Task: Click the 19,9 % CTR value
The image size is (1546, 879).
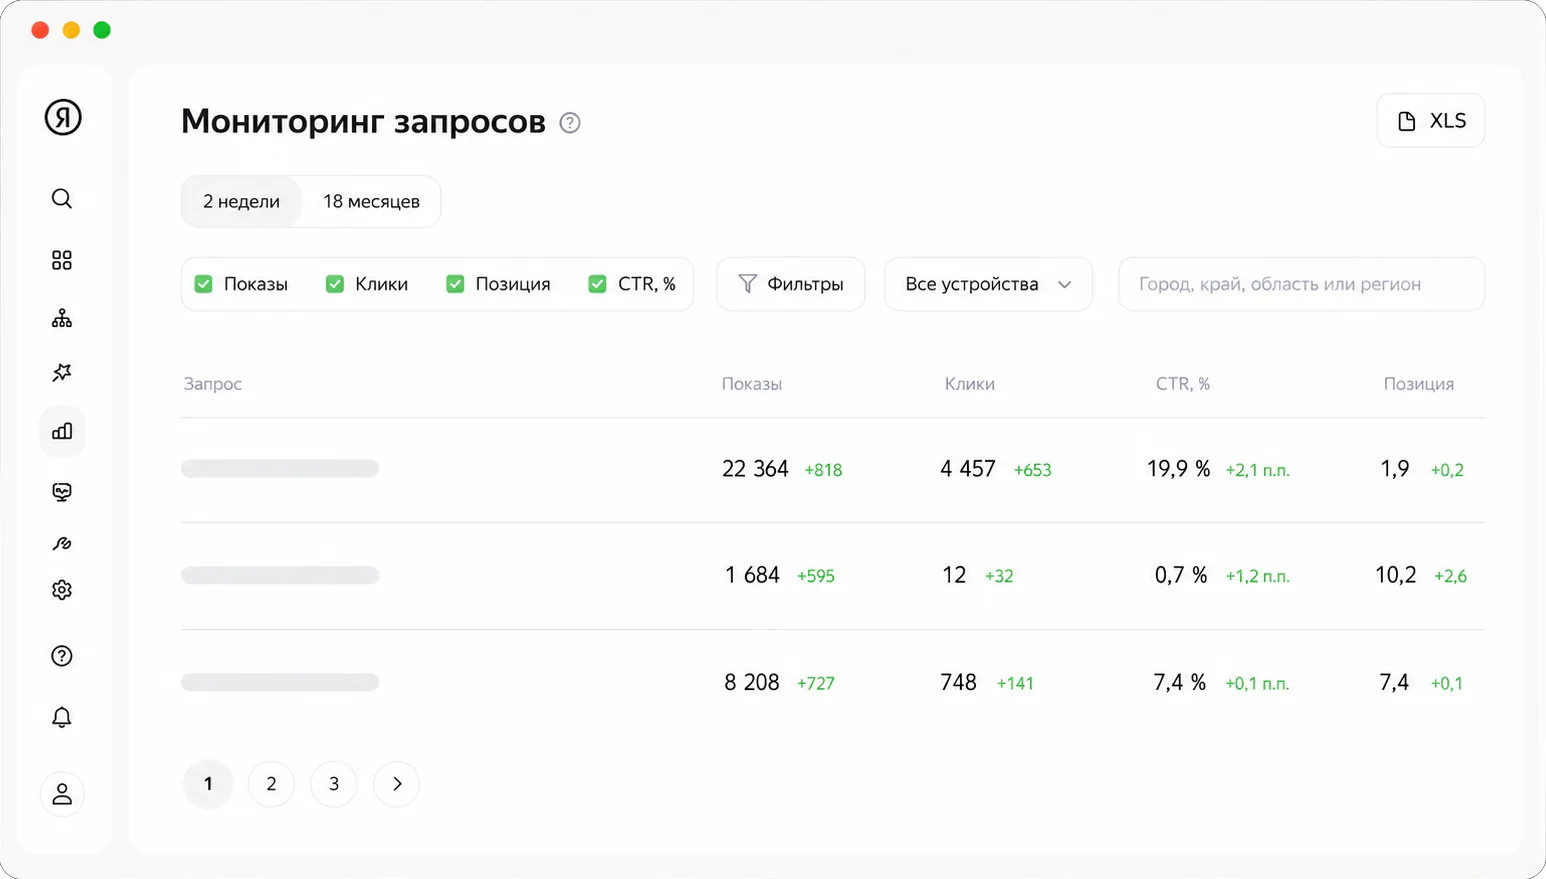Action: pos(1179,469)
